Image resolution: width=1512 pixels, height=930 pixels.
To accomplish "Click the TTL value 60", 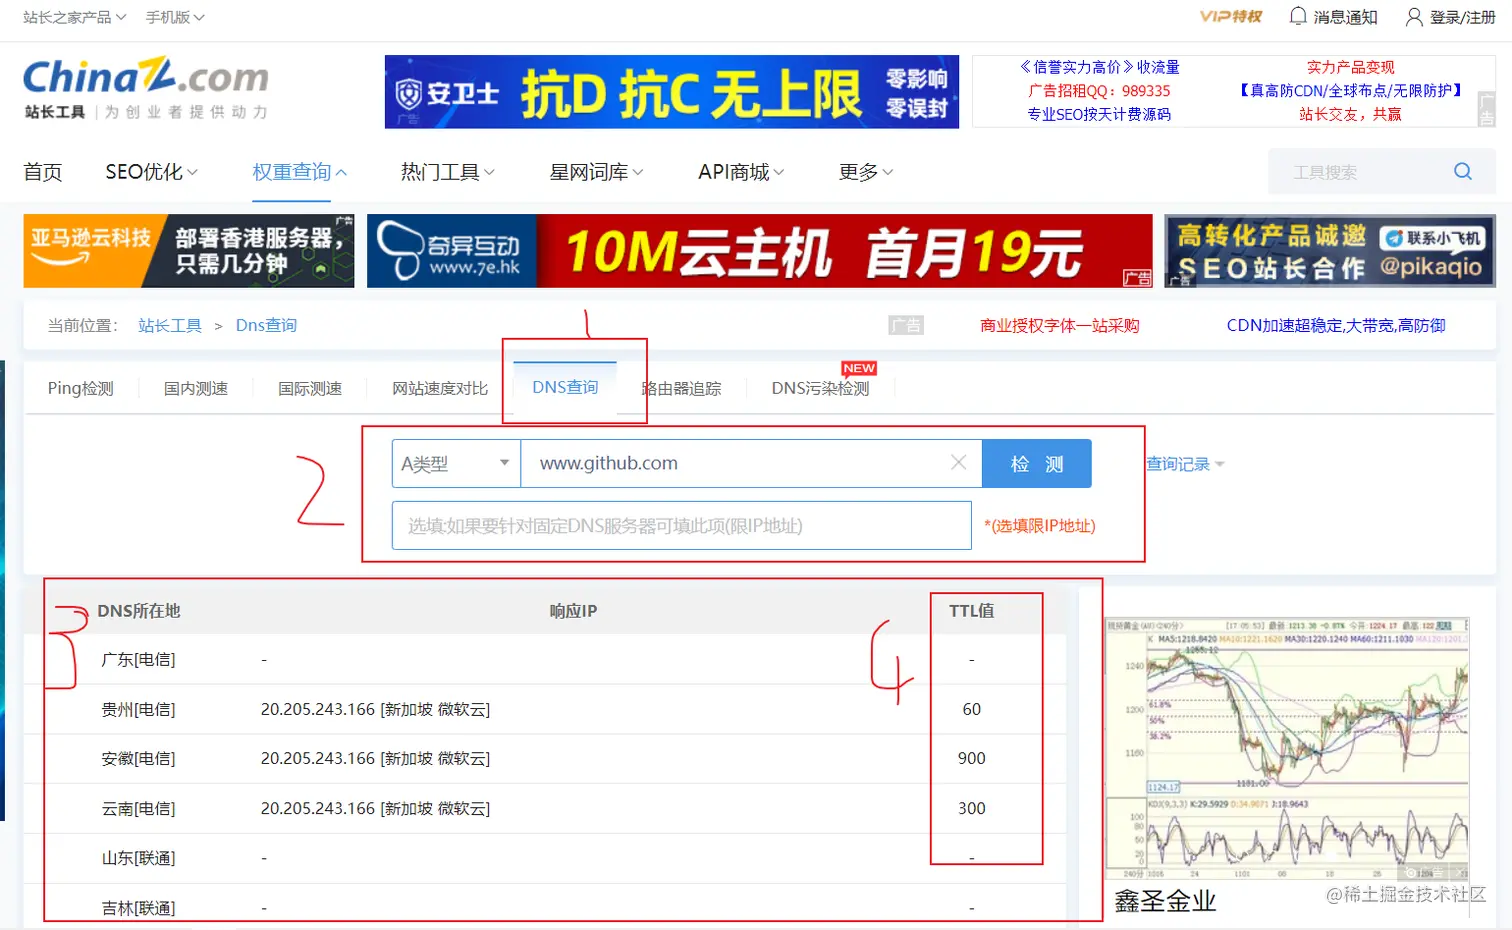I will 971,709.
